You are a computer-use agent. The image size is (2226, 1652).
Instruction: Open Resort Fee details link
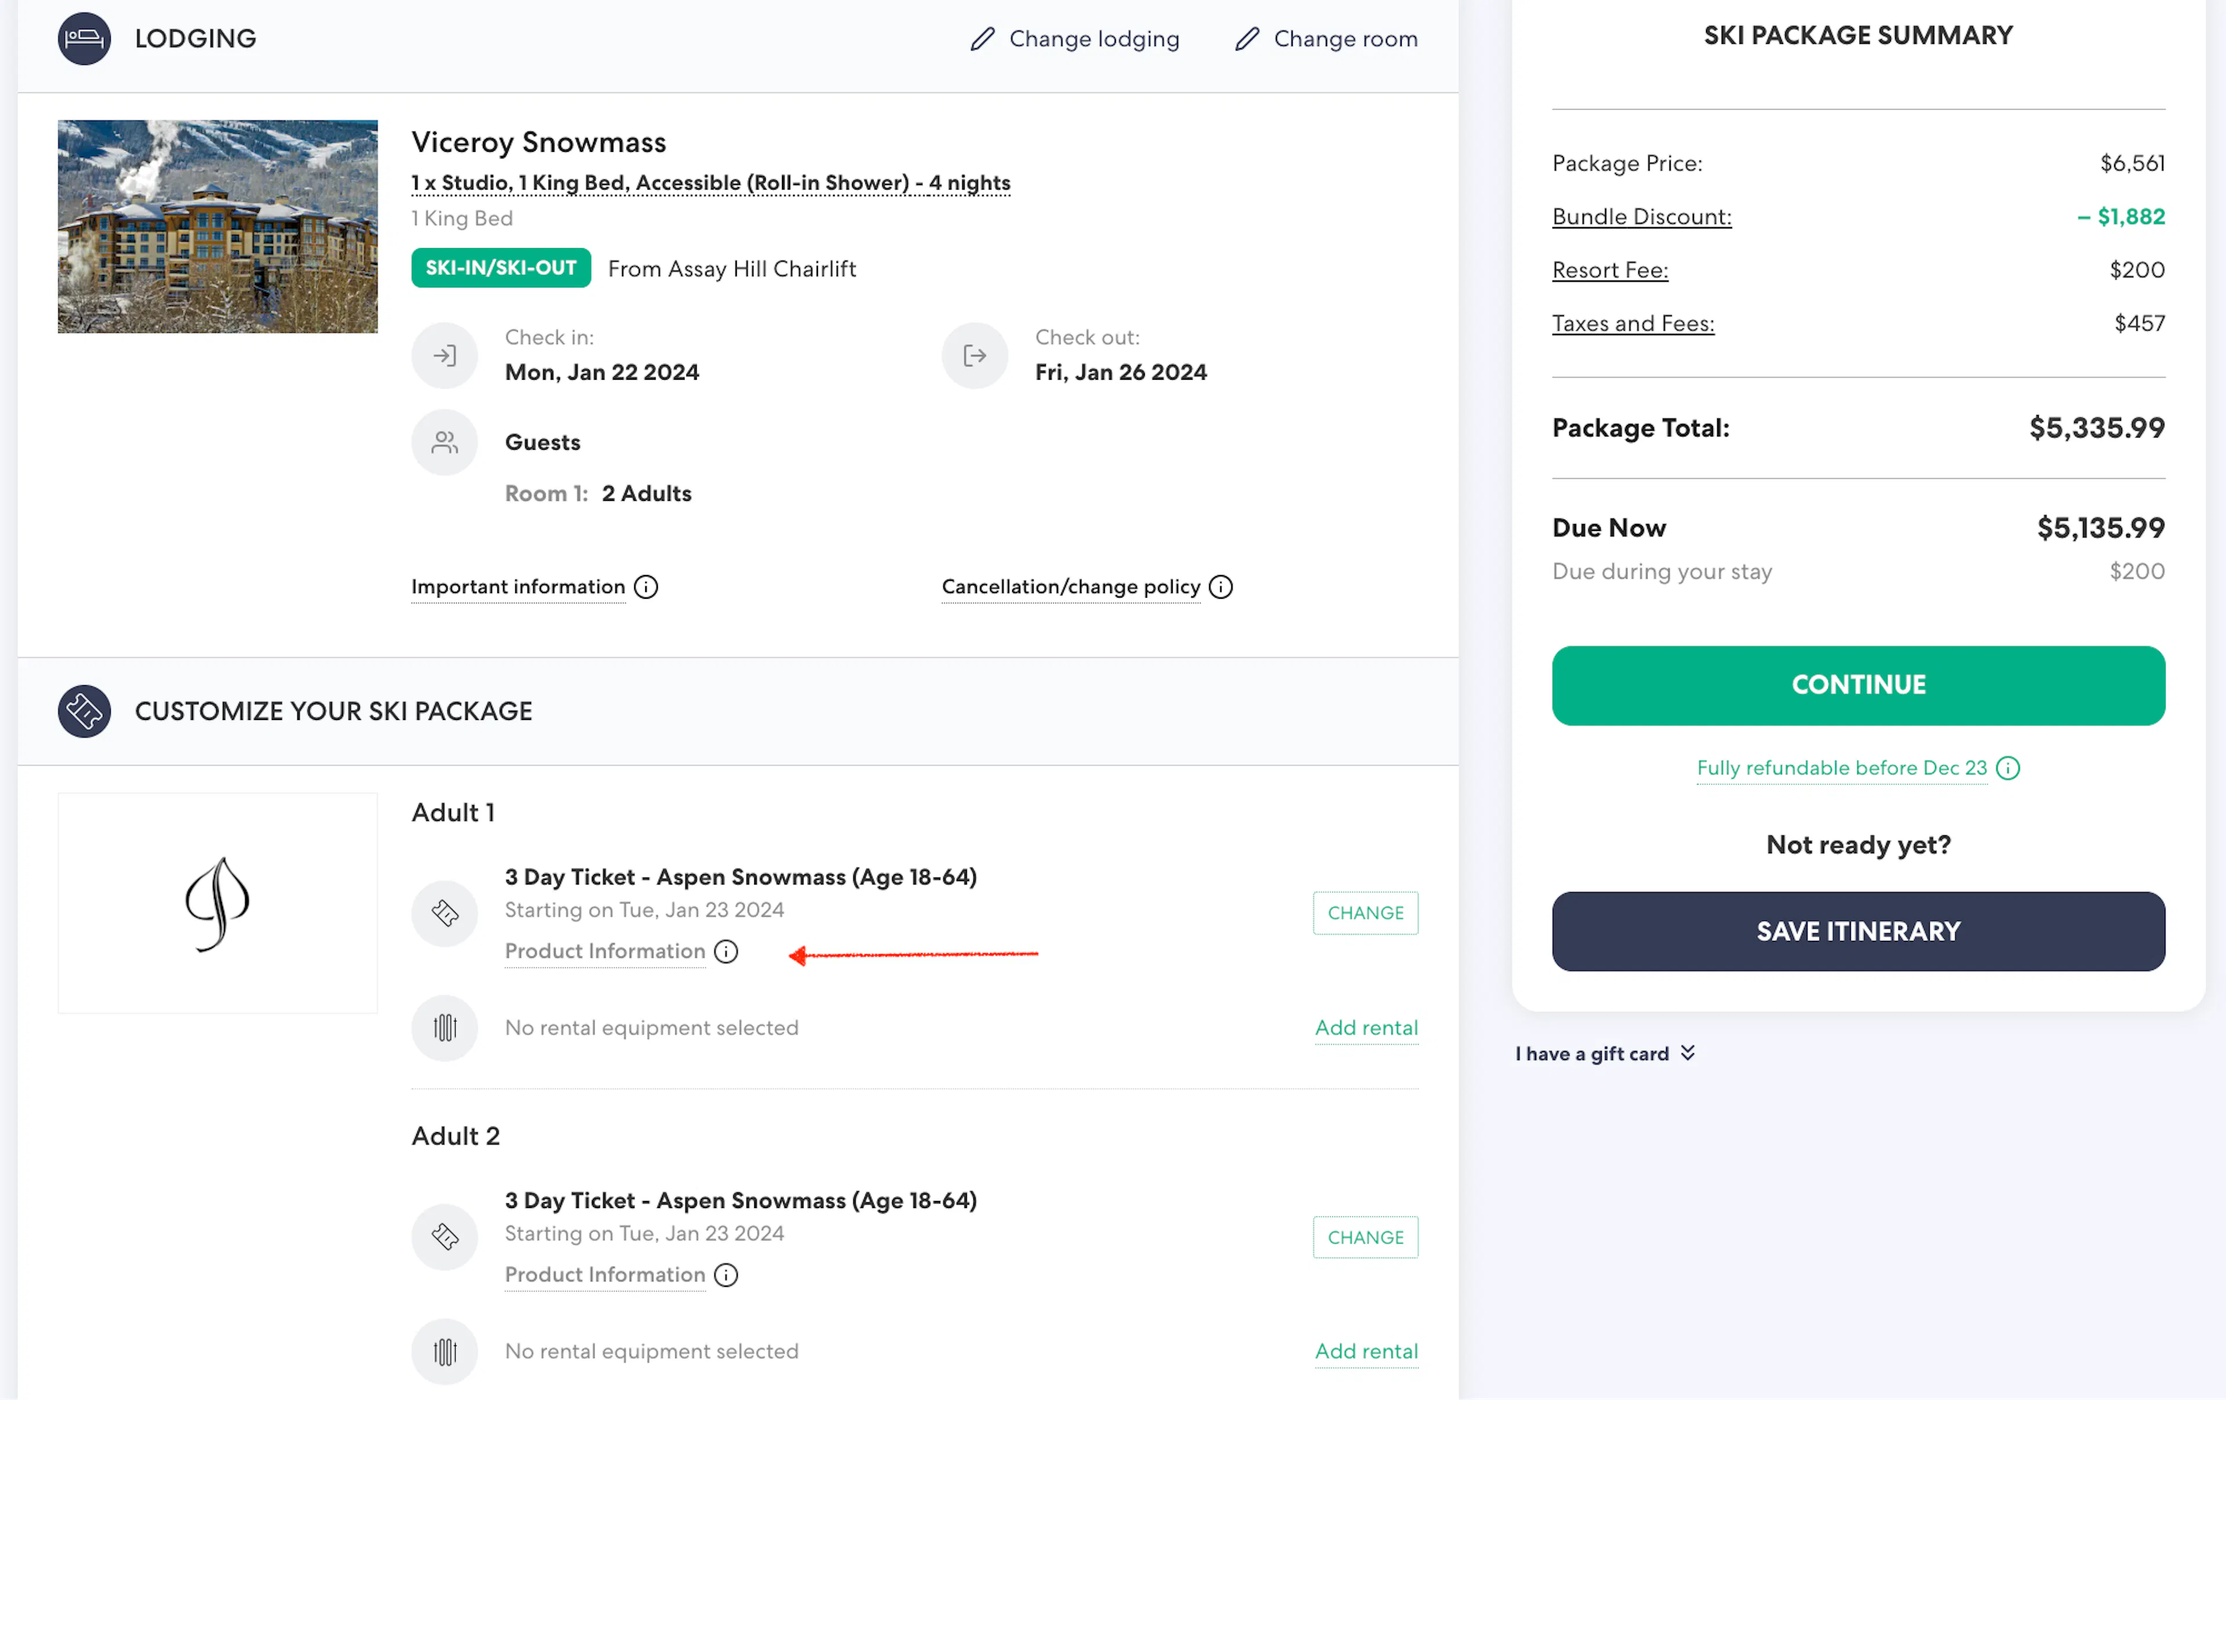(1609, 270)
